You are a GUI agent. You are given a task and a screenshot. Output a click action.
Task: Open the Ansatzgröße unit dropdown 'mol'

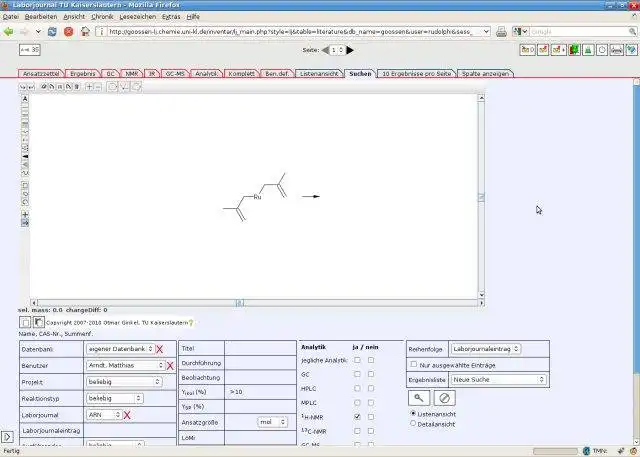pos(272,422)
